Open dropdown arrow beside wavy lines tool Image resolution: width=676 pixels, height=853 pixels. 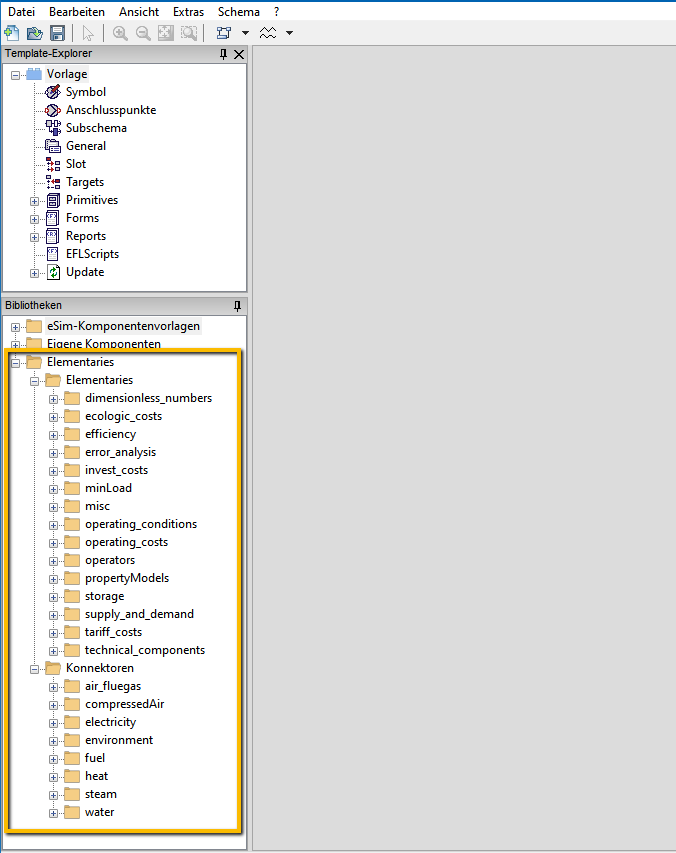(289, 33)
